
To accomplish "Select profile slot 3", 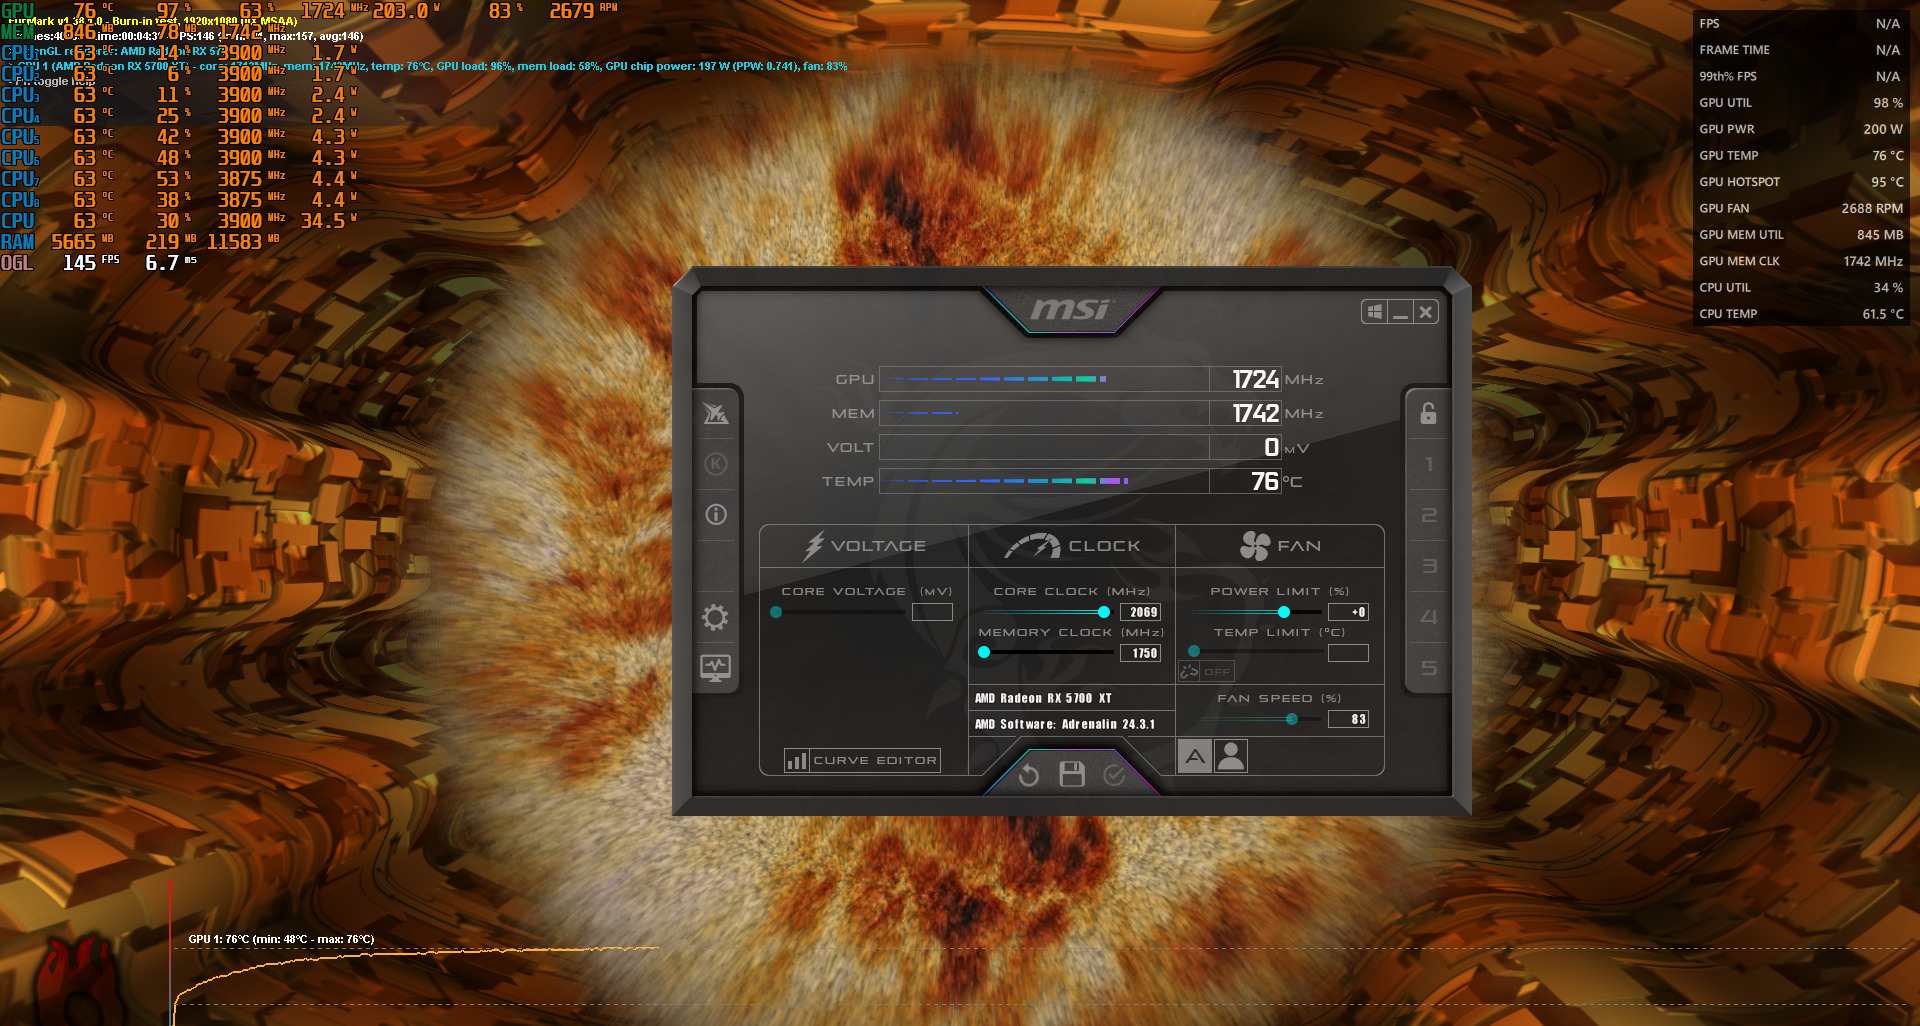I will point(1429,566).
